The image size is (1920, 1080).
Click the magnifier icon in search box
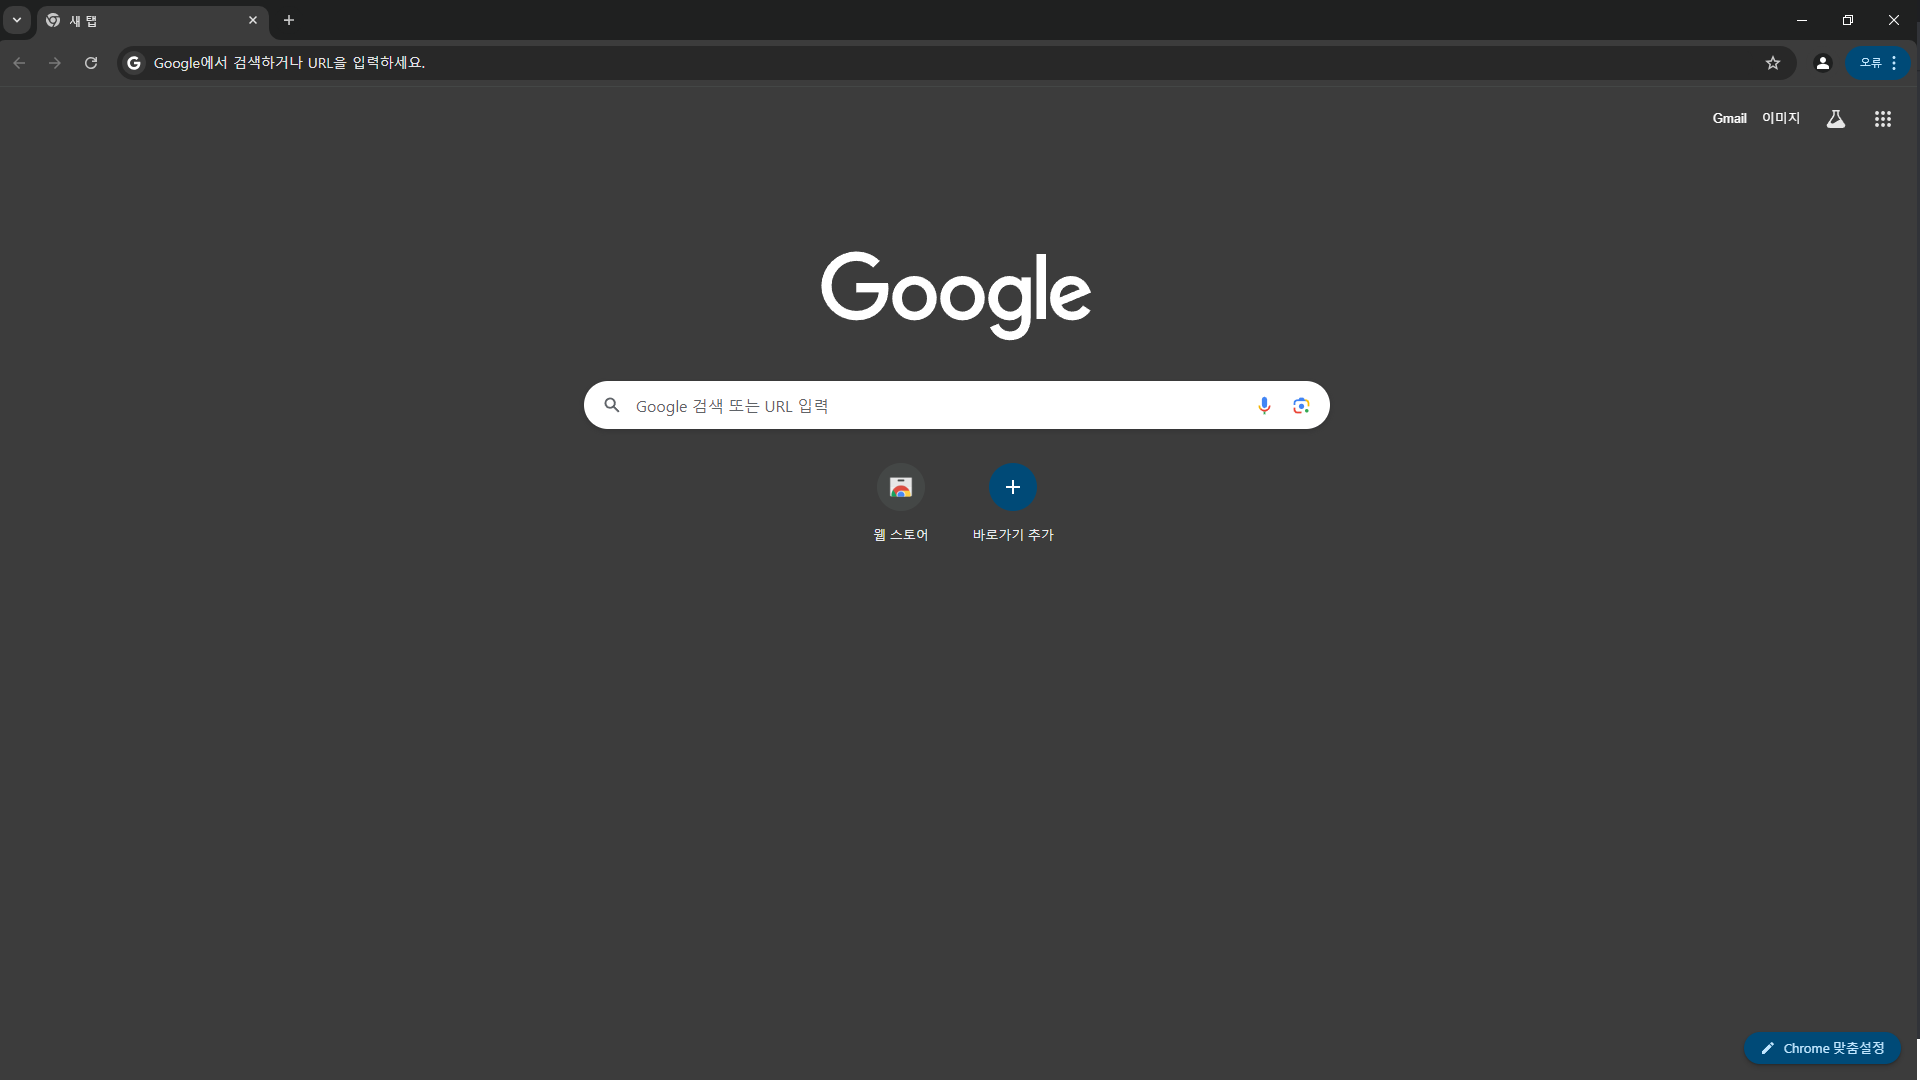(612, 405)
